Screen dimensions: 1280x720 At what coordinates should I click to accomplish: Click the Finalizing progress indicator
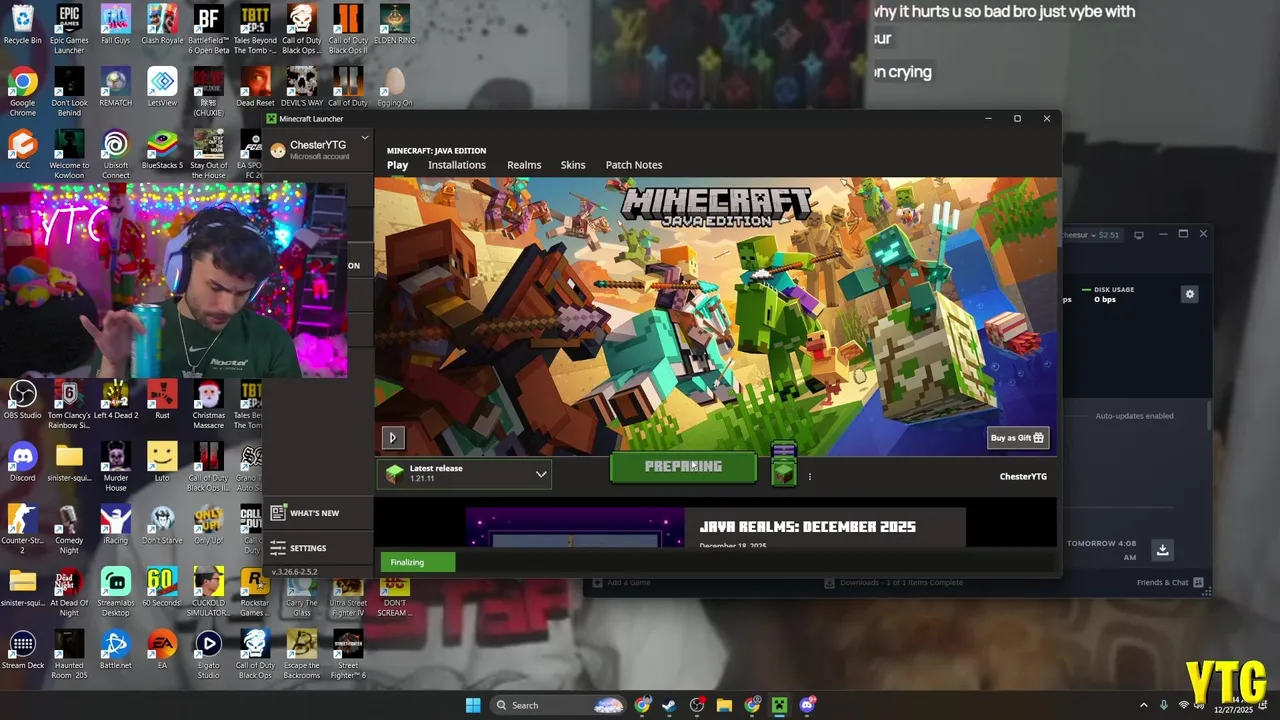417,562
